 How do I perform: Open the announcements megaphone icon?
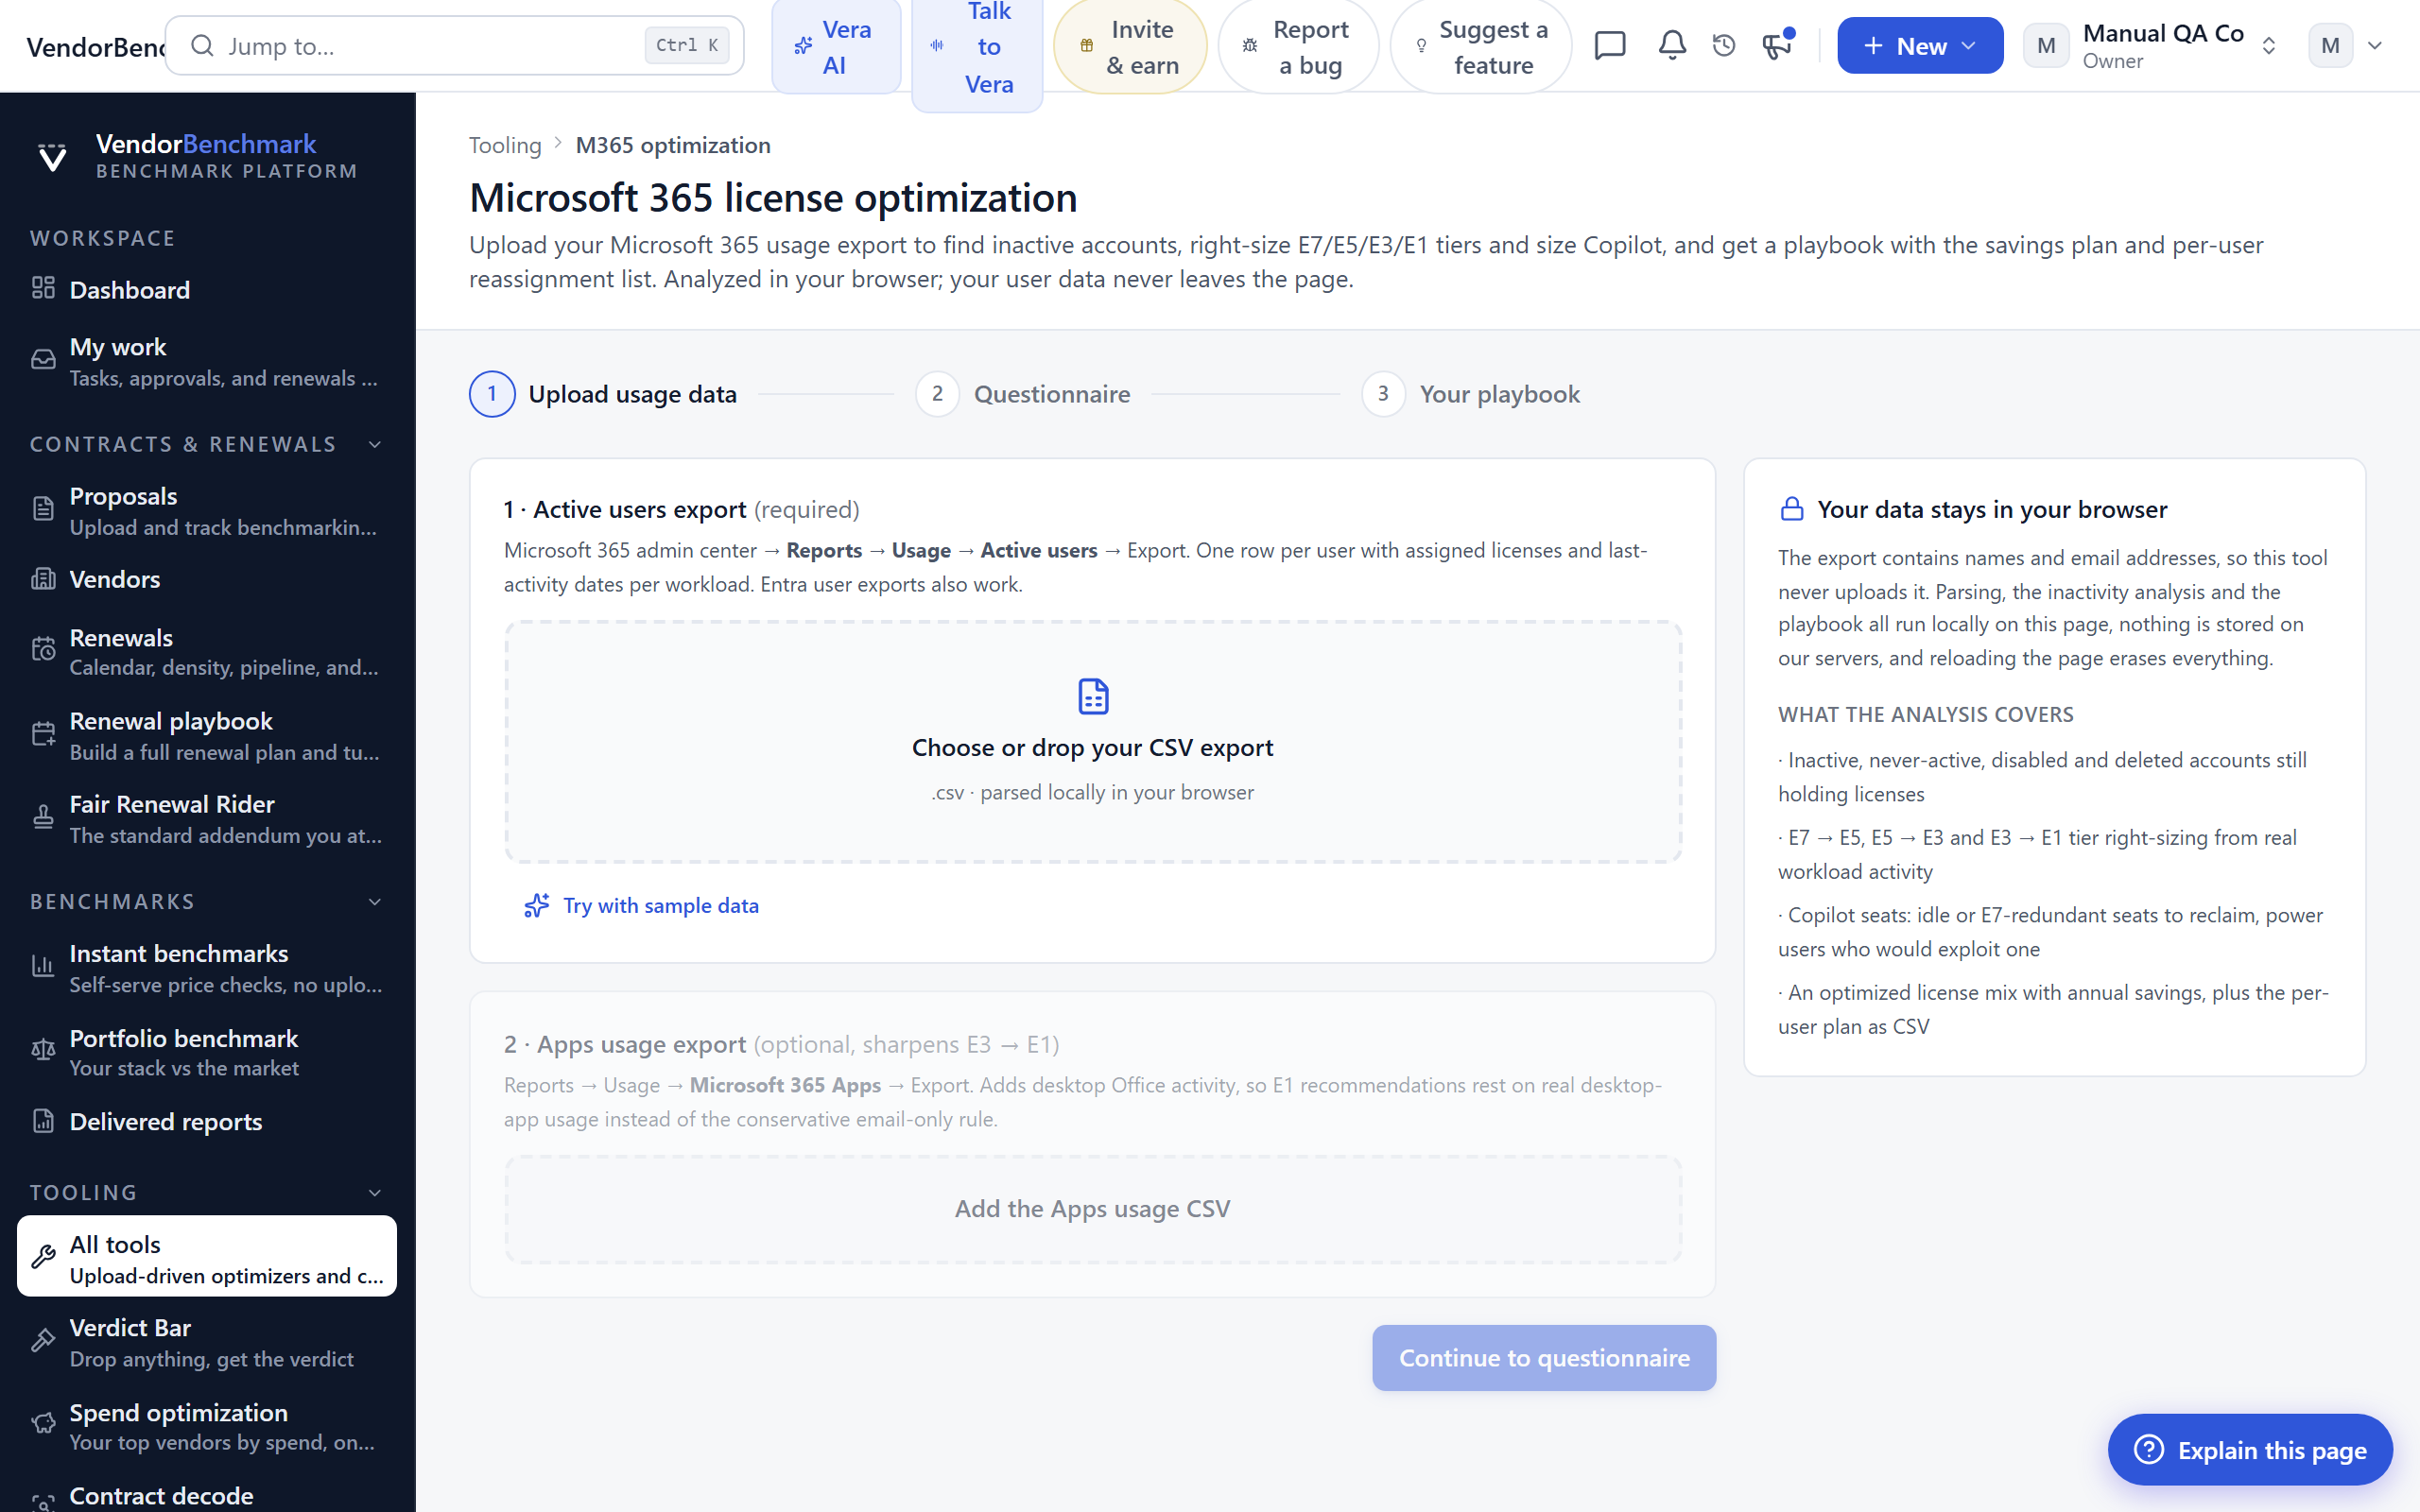click(x=1777, y=46)
